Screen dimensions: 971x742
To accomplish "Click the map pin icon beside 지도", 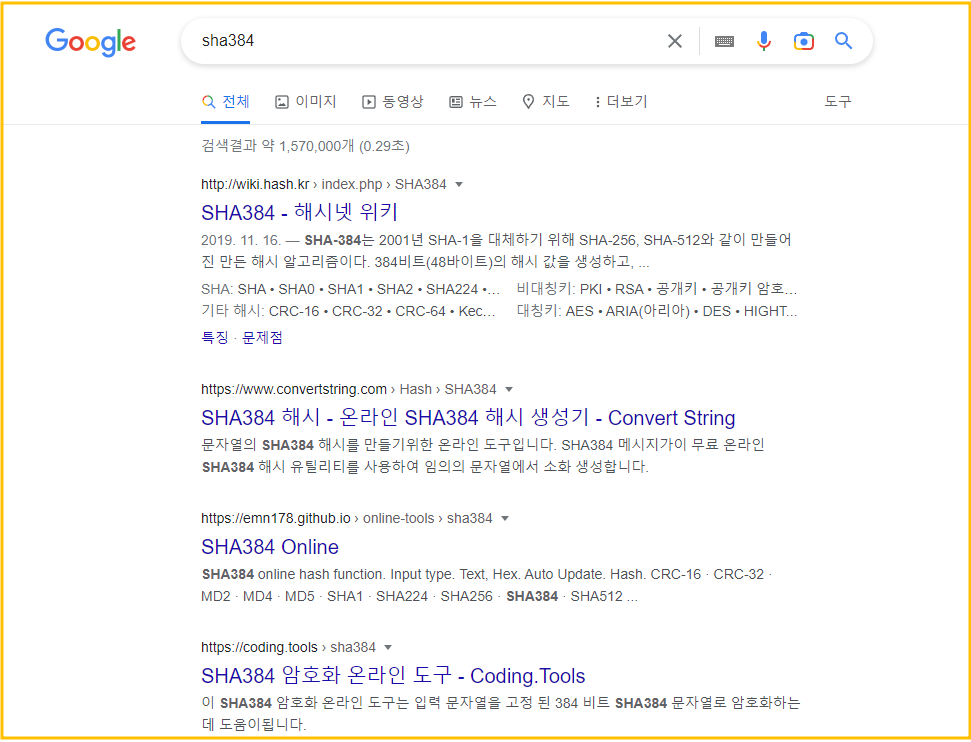I will [x=528, y=101].
